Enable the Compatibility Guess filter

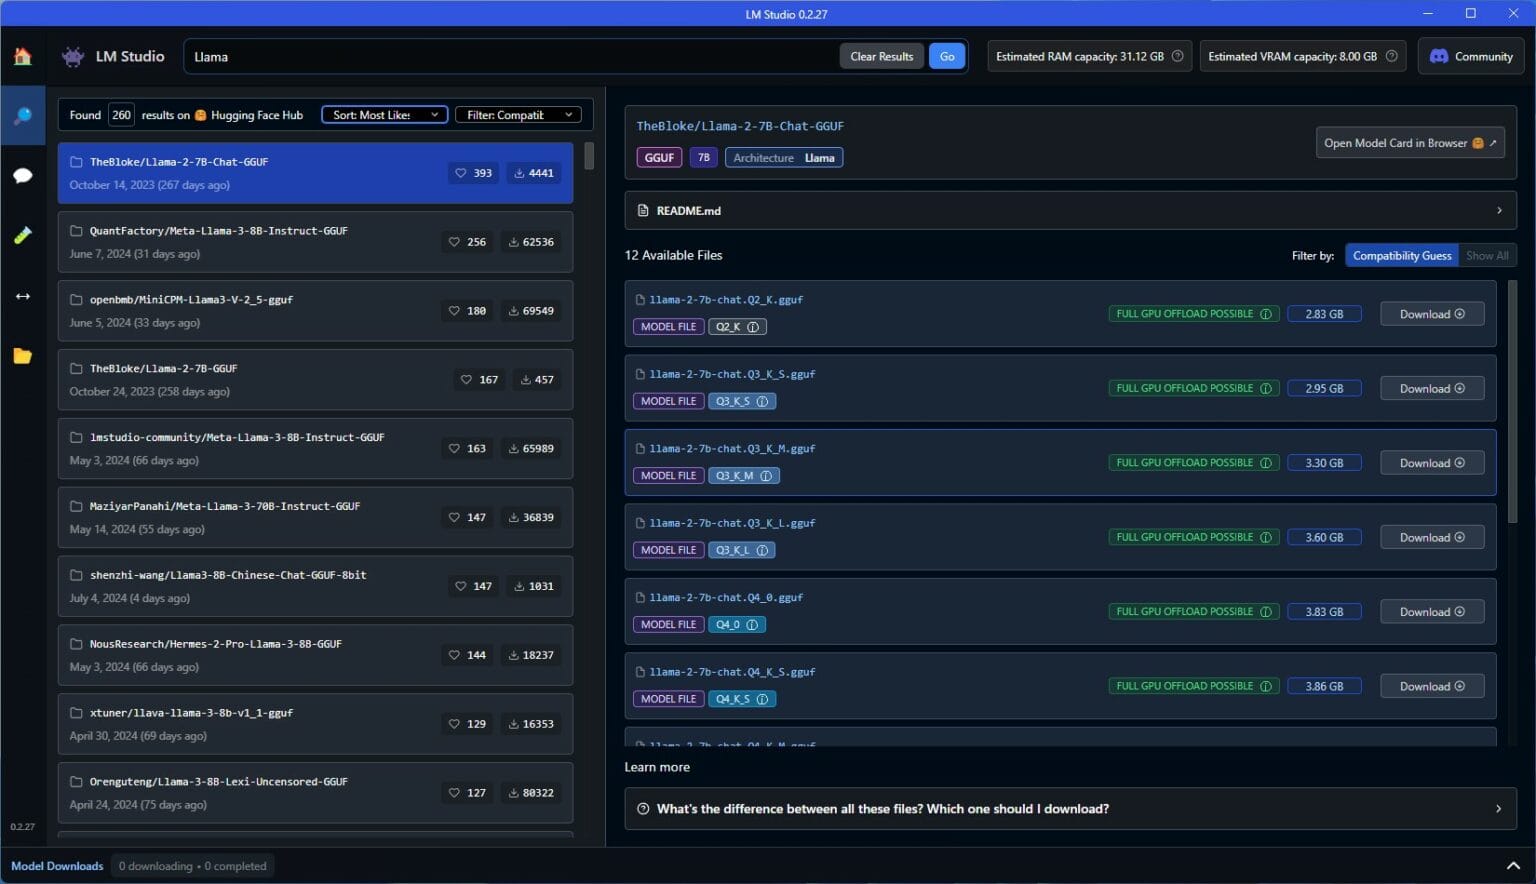1401,256
